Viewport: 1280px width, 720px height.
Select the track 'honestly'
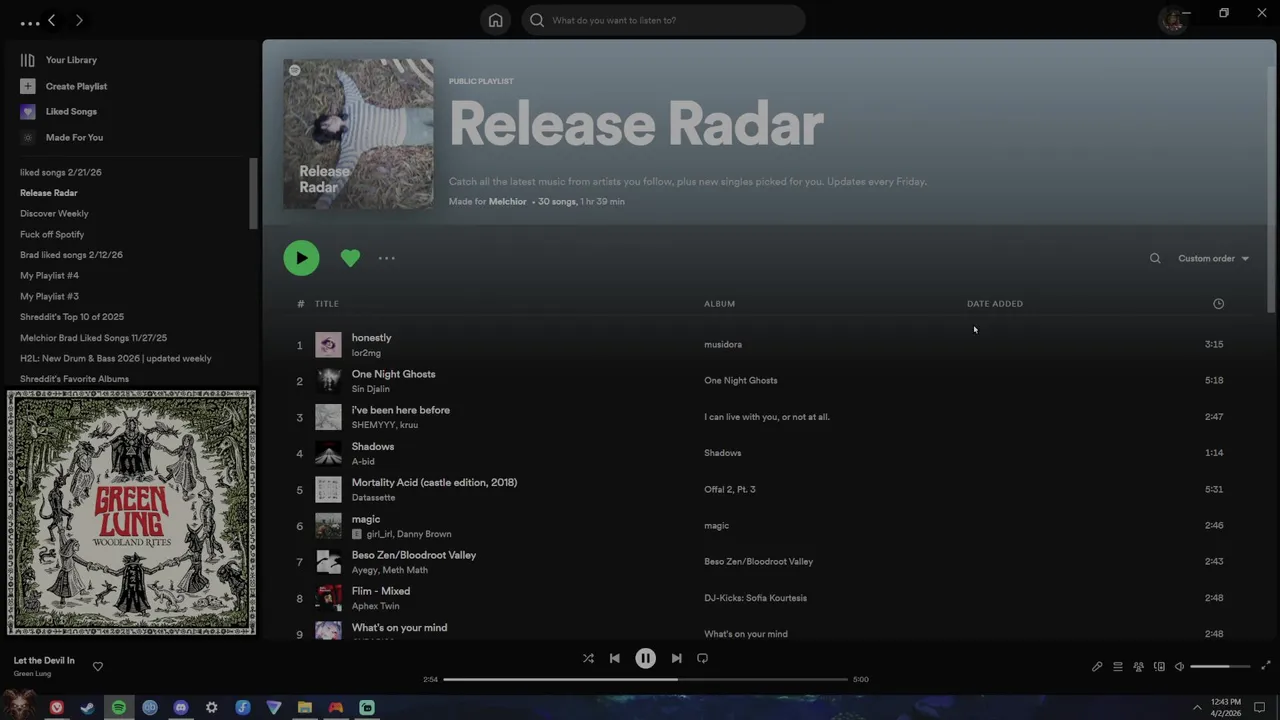[371, 338]
